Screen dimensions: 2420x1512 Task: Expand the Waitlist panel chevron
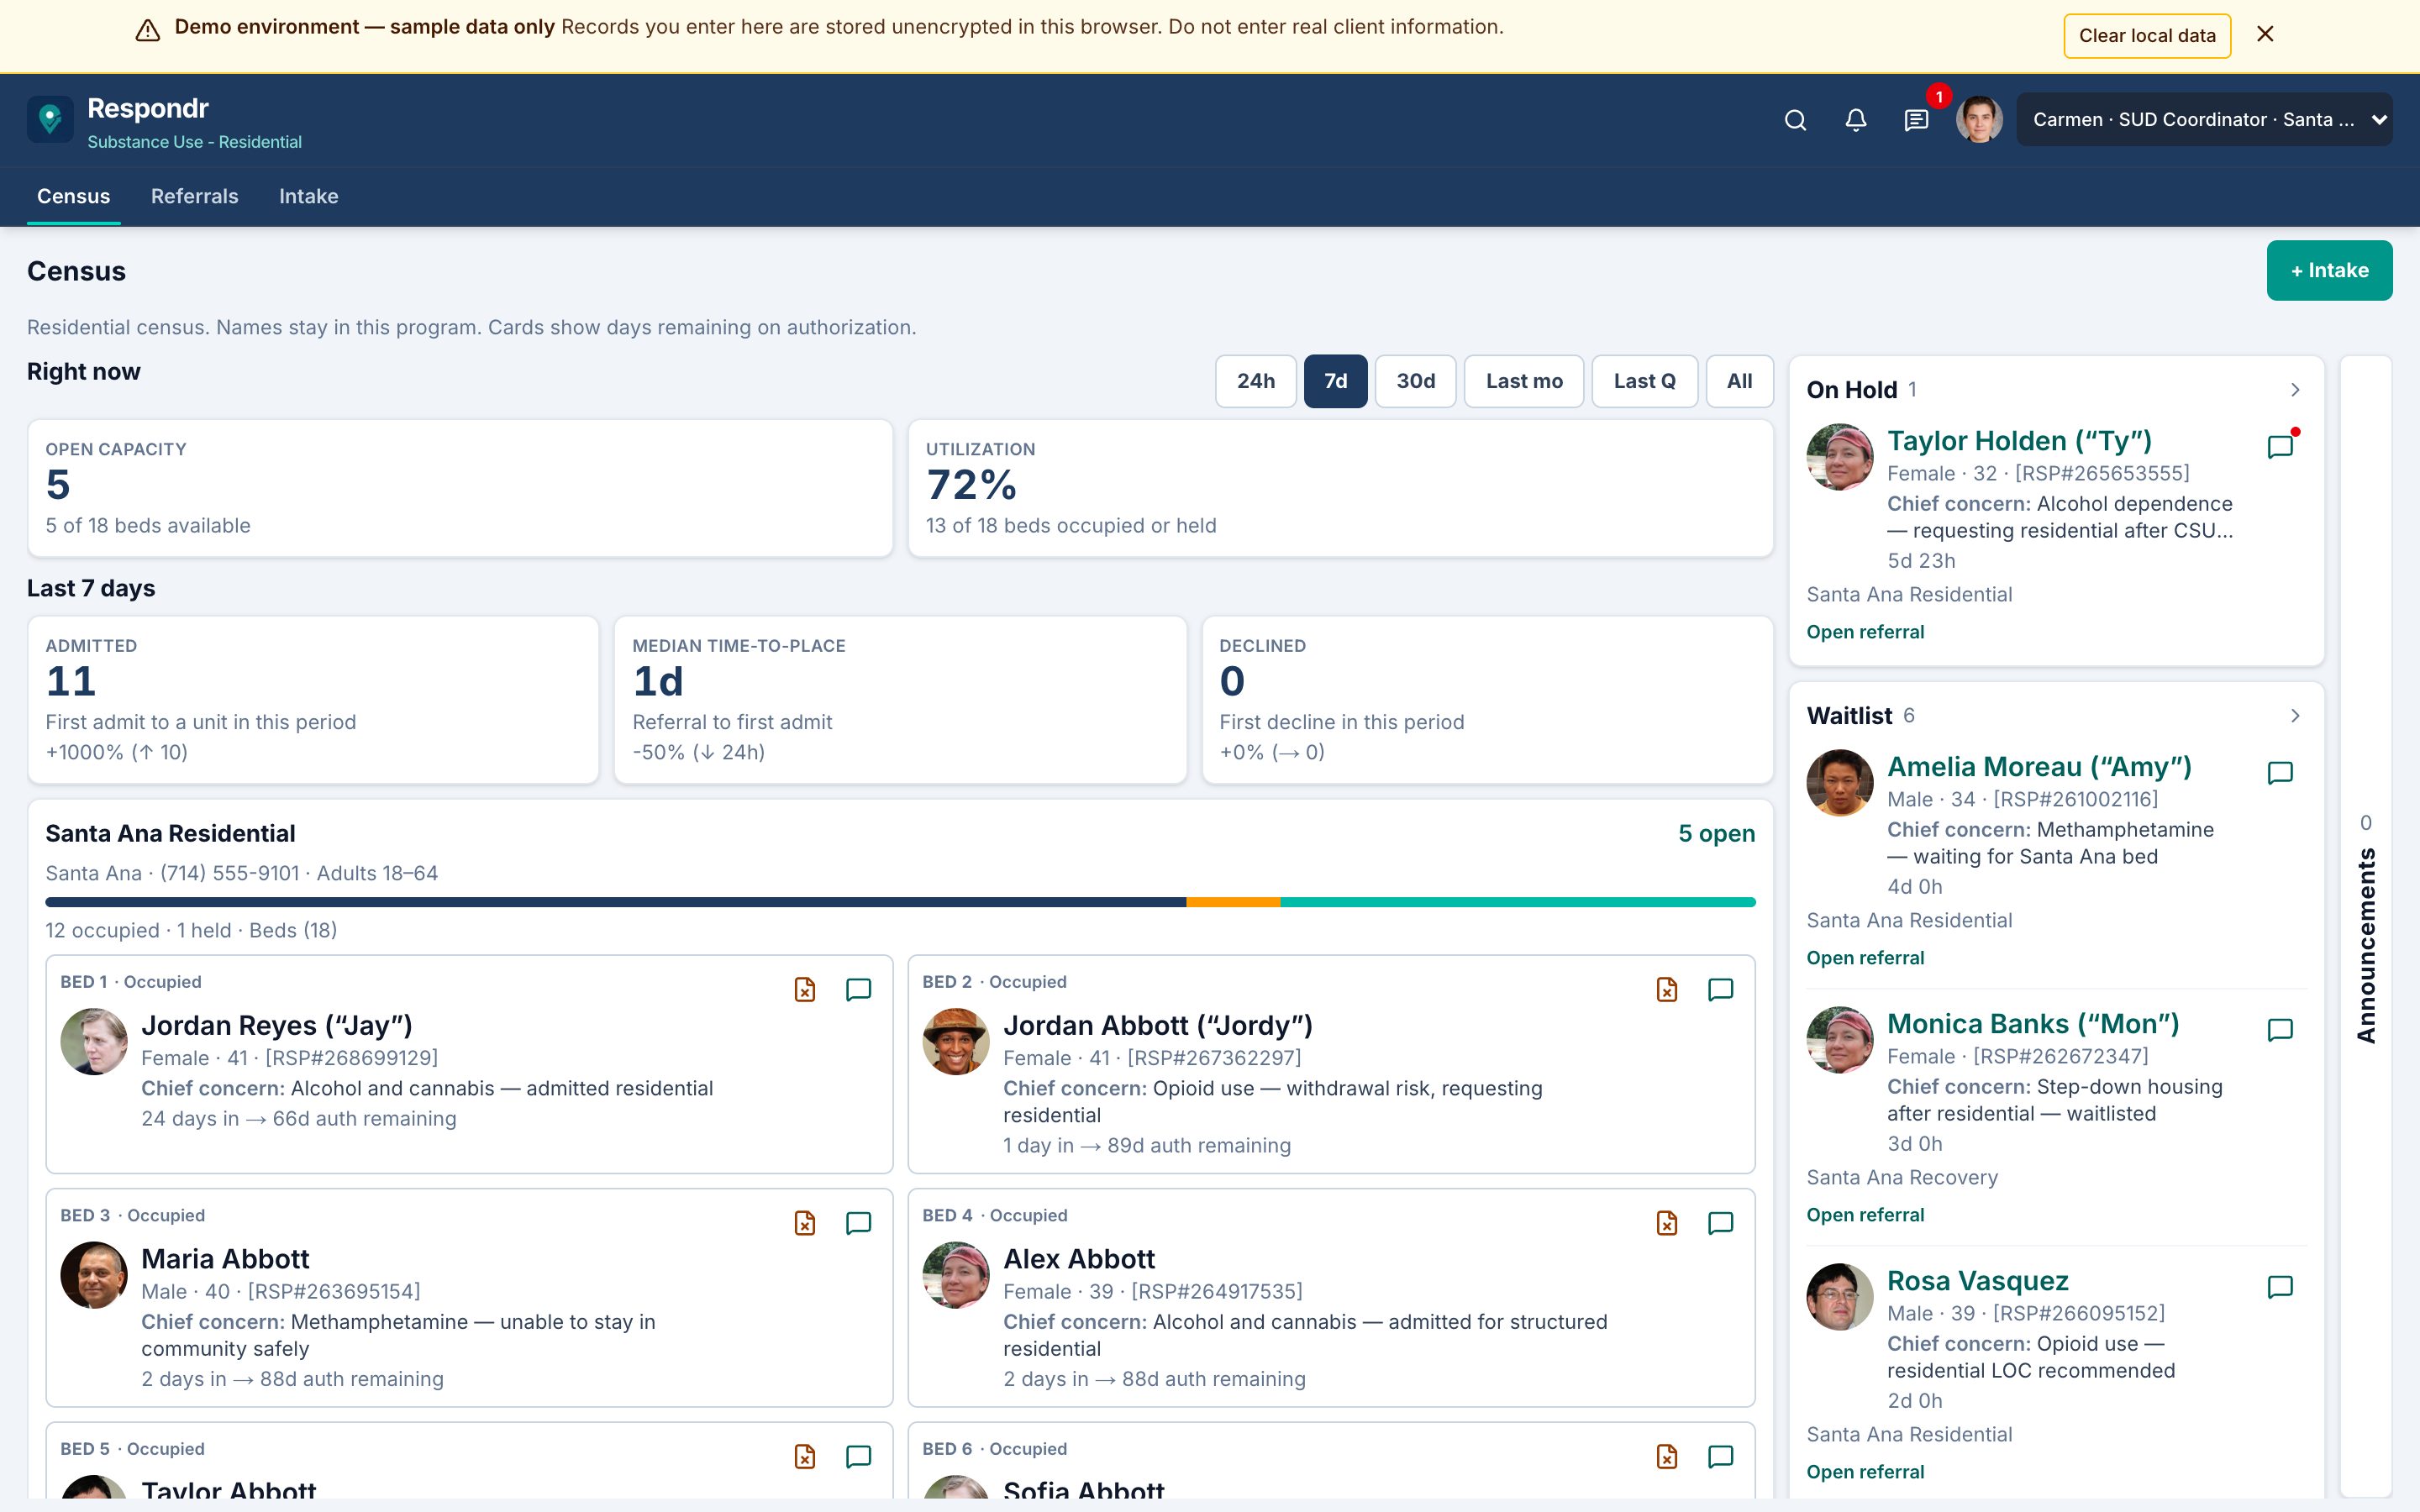(2295, 715)
